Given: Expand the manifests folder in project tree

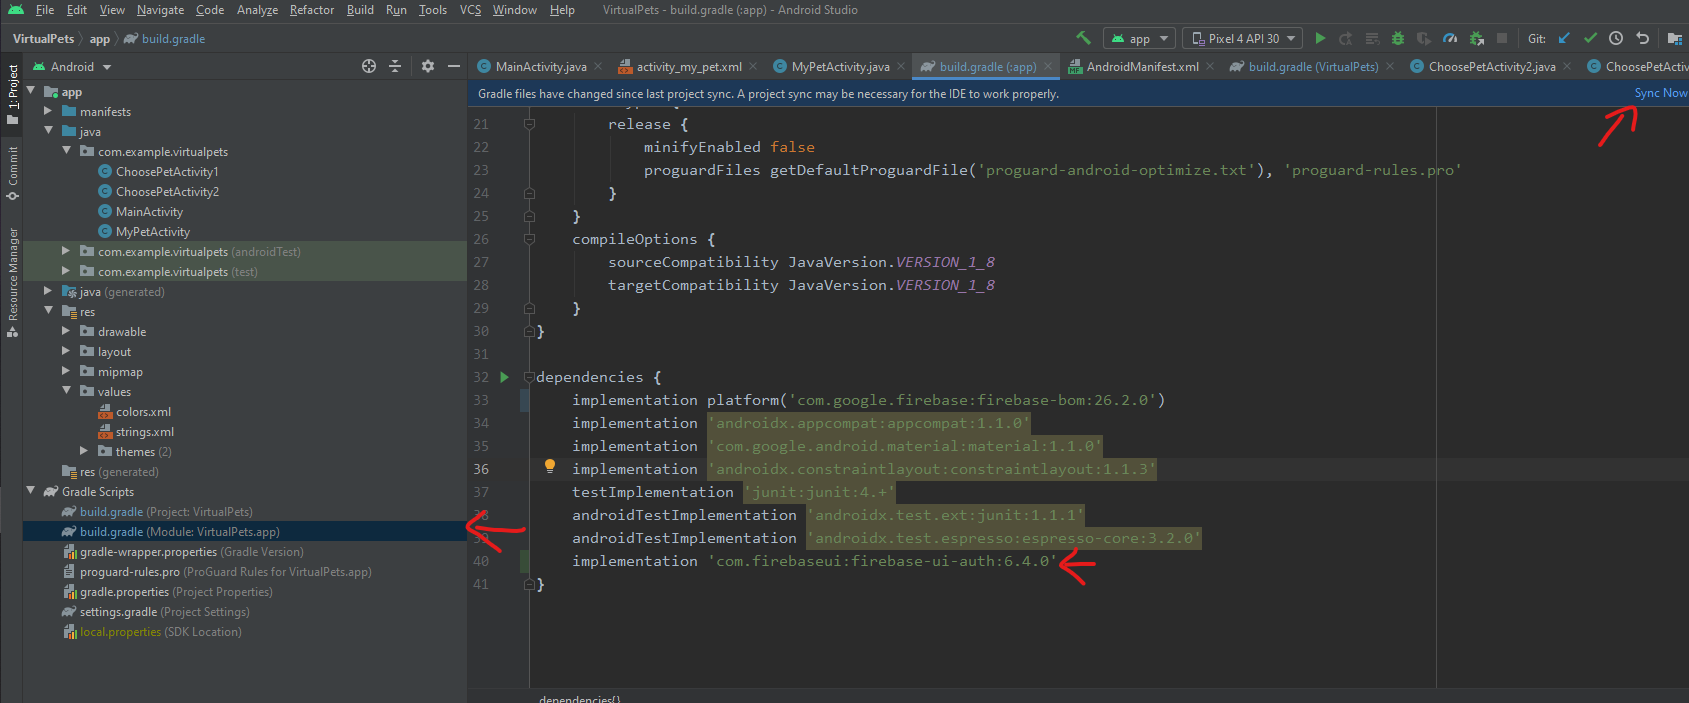Looking at the screenshot, I should tap(48, 111).
